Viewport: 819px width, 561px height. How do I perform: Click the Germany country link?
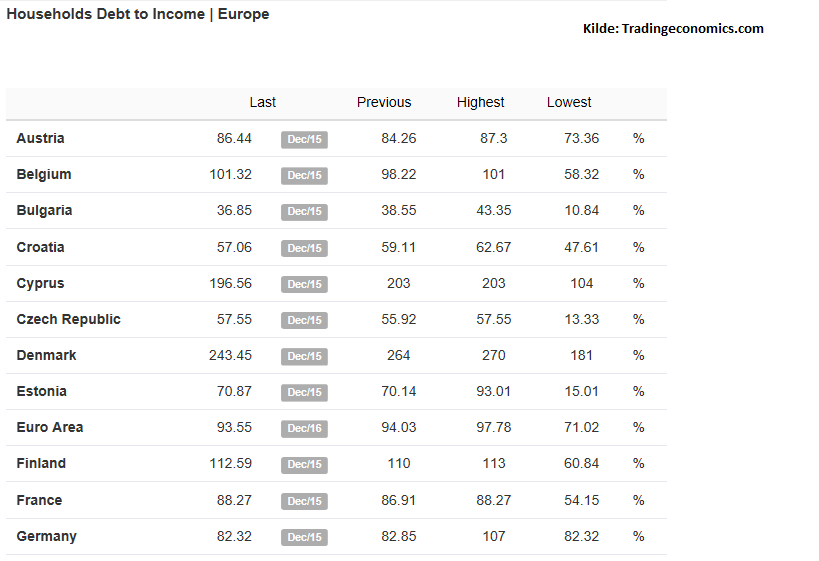(x=46, y=536)
